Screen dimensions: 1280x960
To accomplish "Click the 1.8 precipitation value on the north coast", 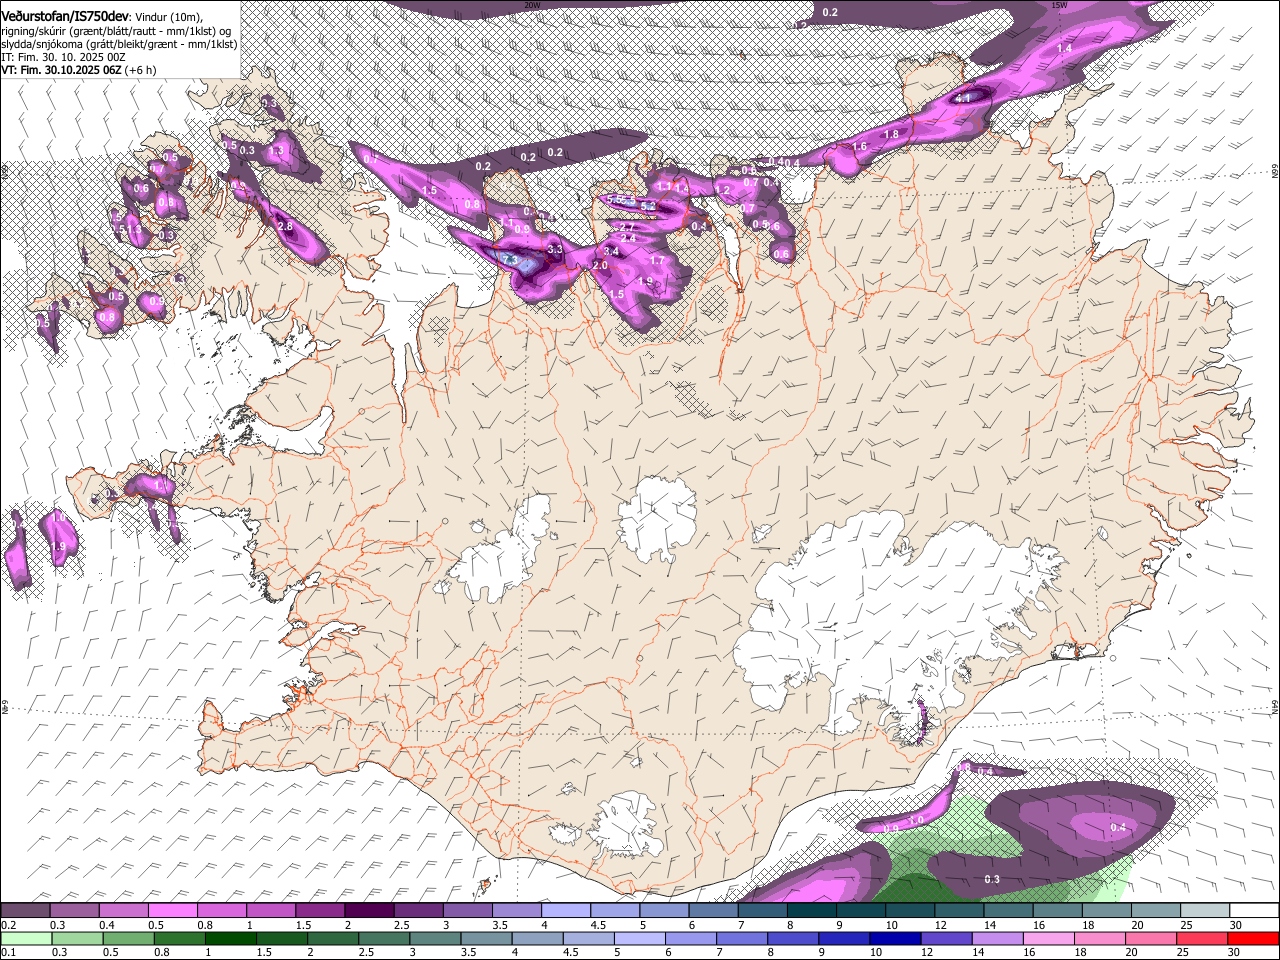I will coord(891,134).
